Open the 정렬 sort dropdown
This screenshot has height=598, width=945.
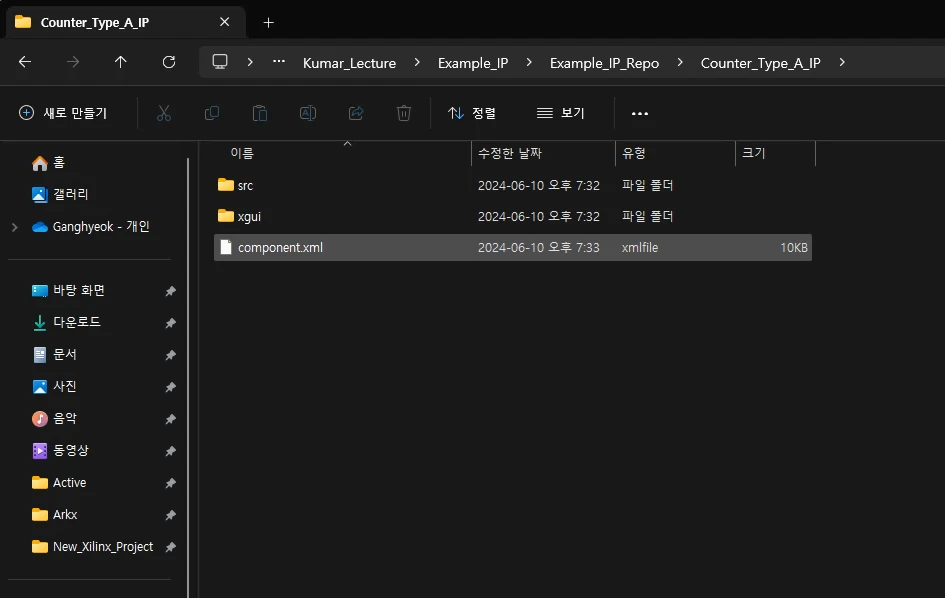[x=471, y=112]
